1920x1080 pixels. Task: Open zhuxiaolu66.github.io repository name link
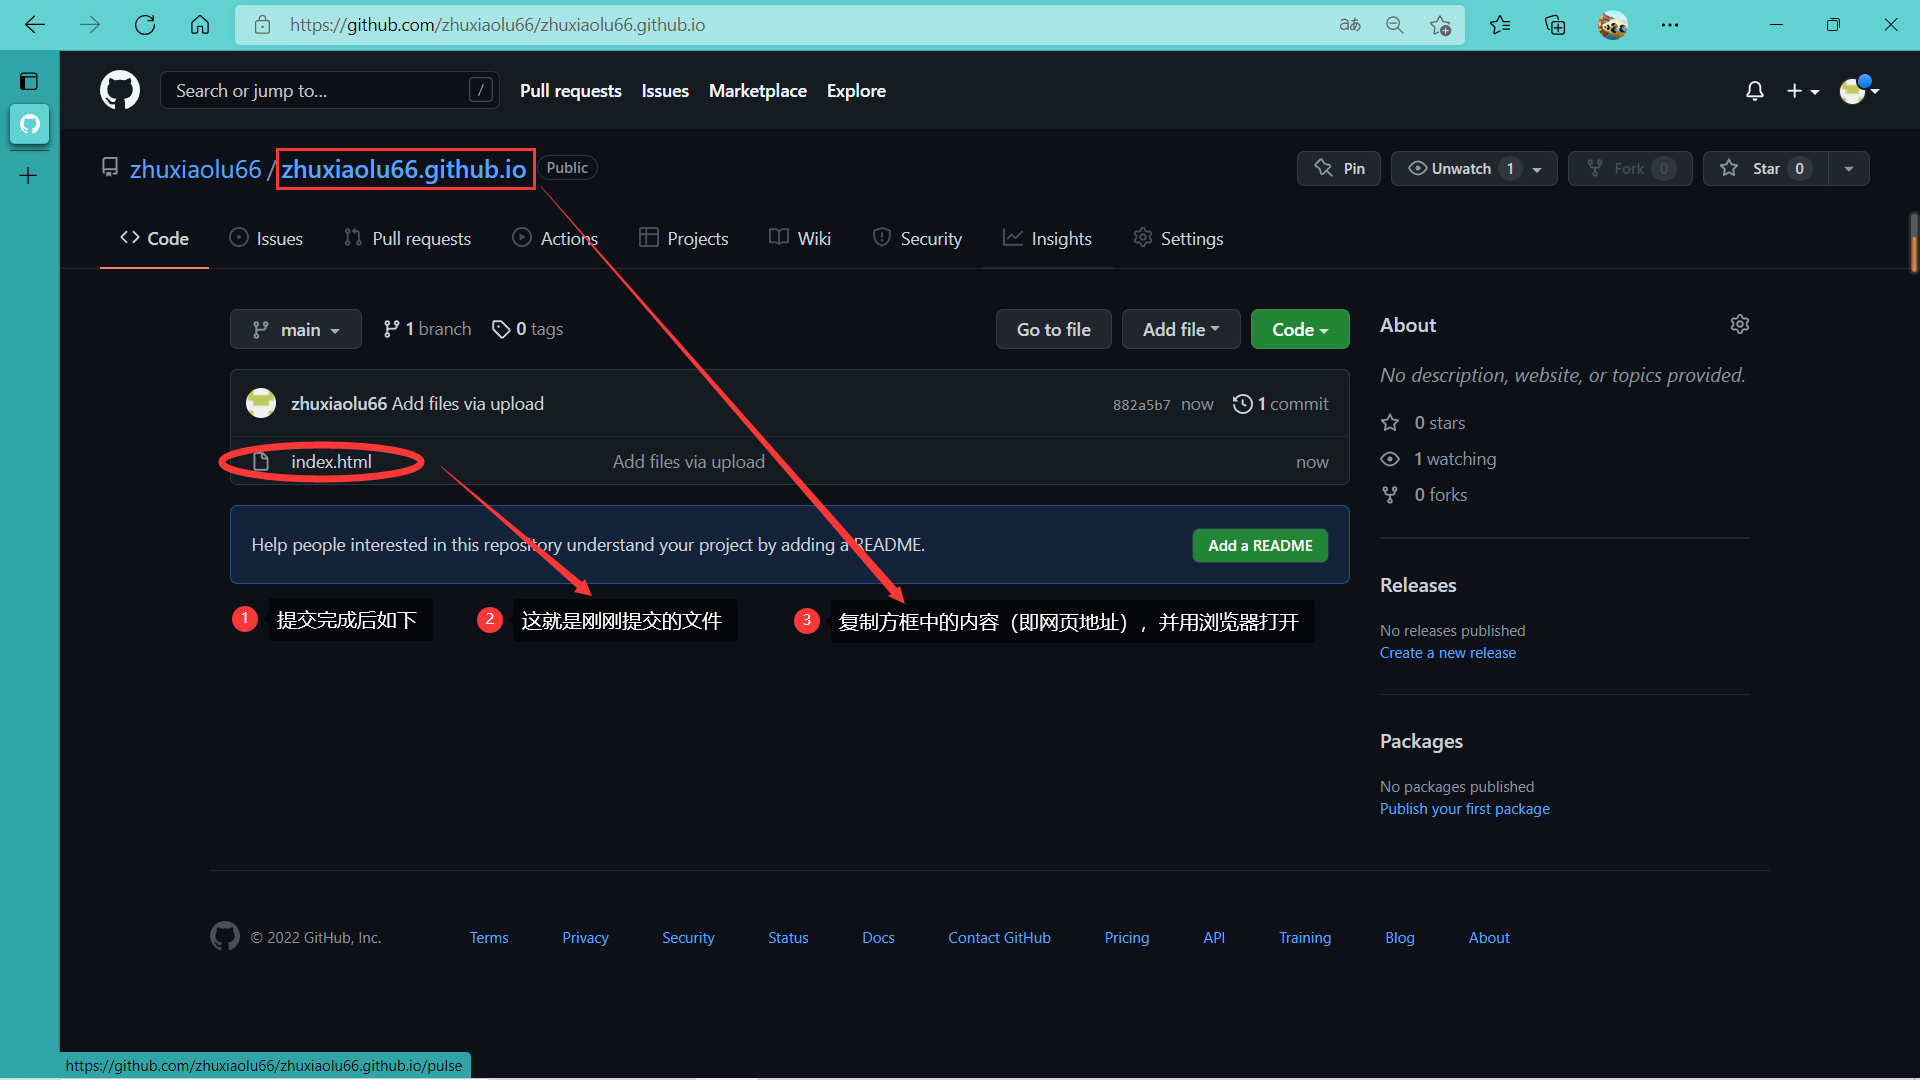coord(404,169)
